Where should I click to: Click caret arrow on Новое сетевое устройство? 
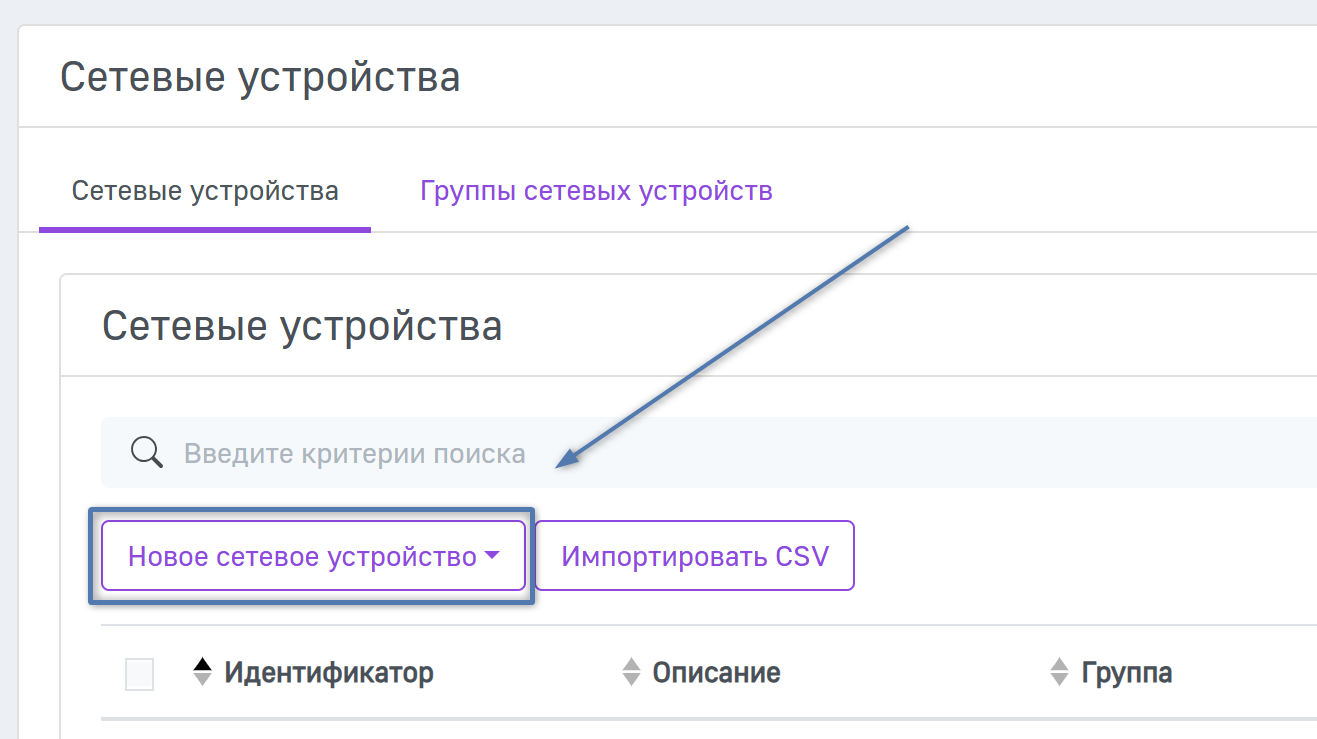[x=491, y=556]
